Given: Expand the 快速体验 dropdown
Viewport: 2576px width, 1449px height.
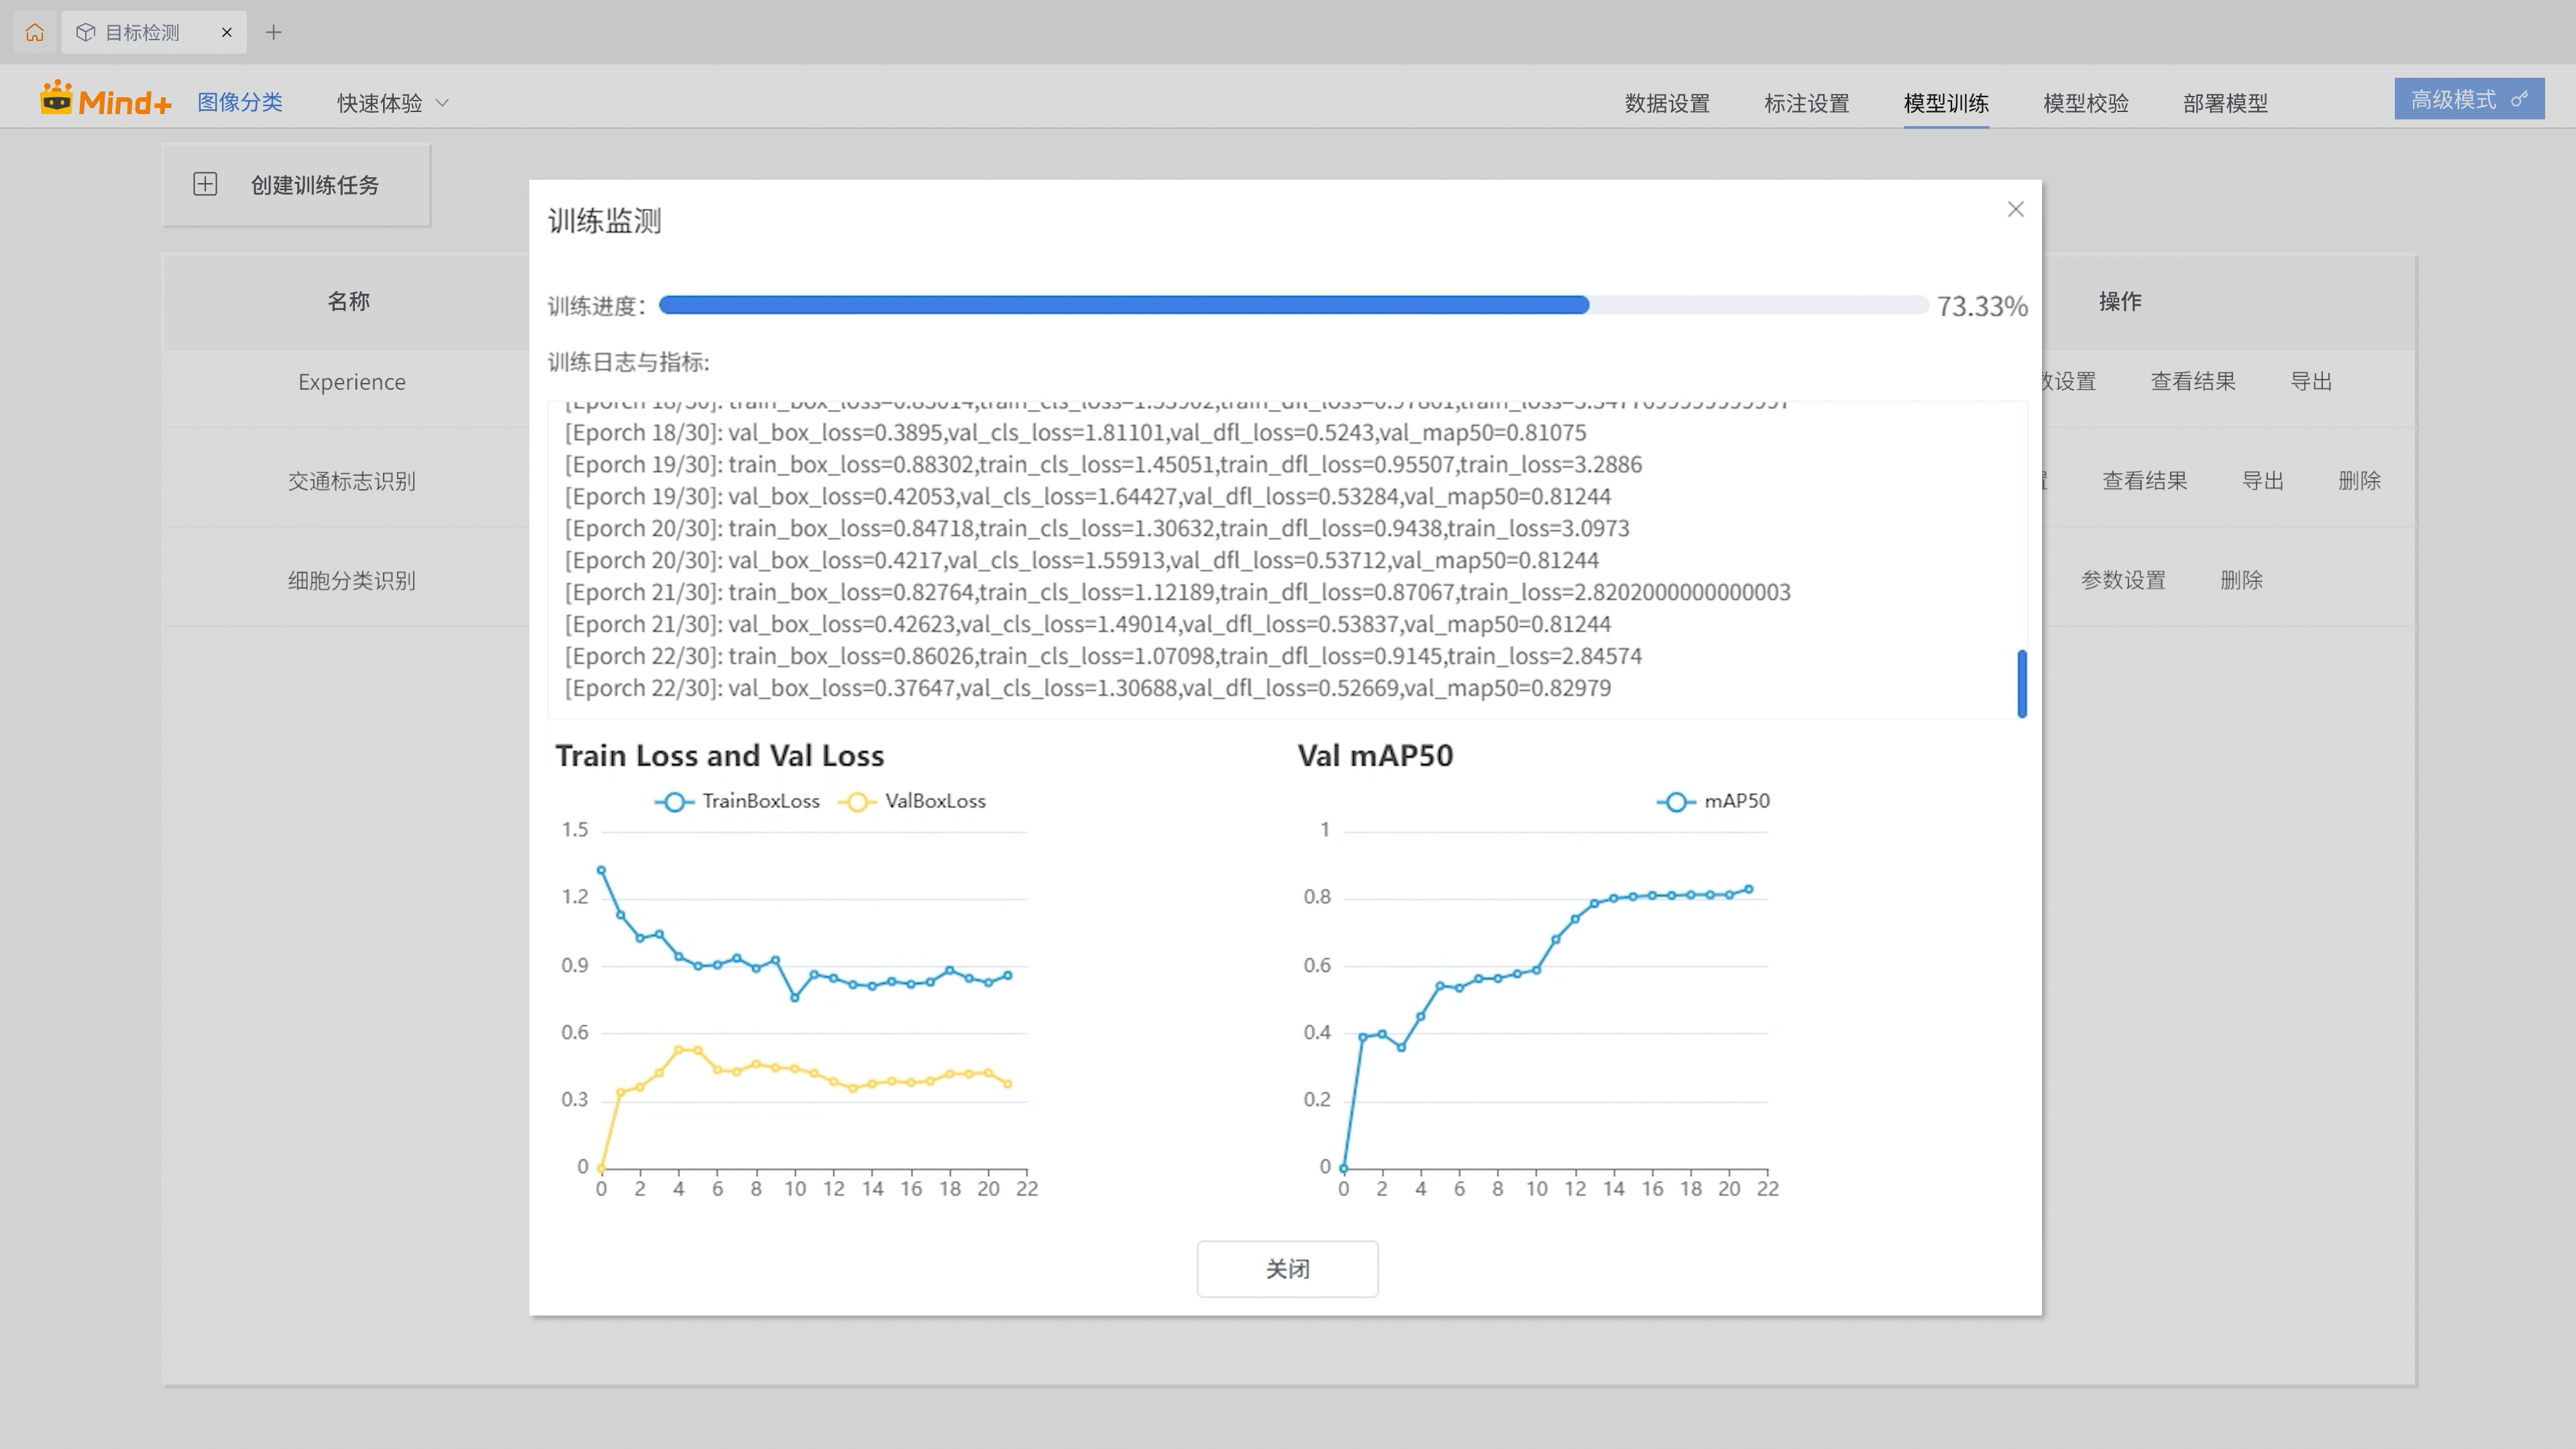Looking at the screenshot, I should (x=392, y=103).
